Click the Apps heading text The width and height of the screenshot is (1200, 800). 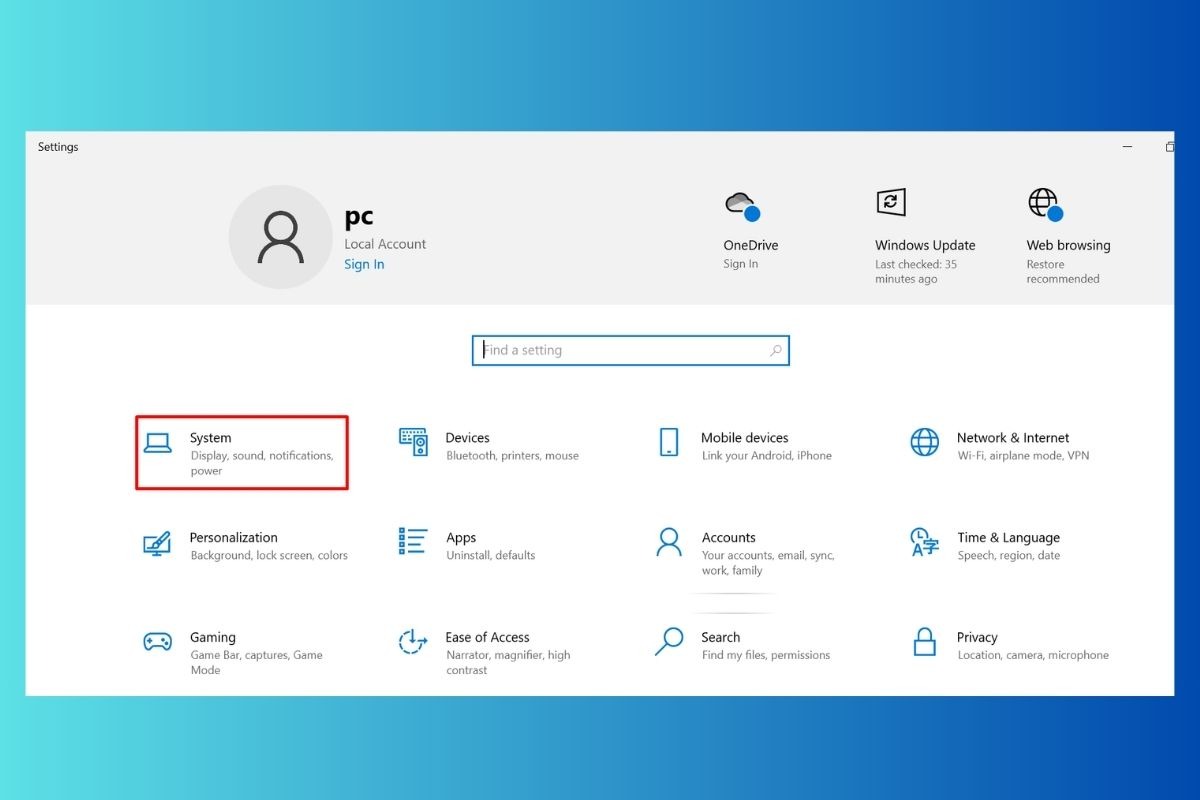pyautogui.click(x=461, y=537)
